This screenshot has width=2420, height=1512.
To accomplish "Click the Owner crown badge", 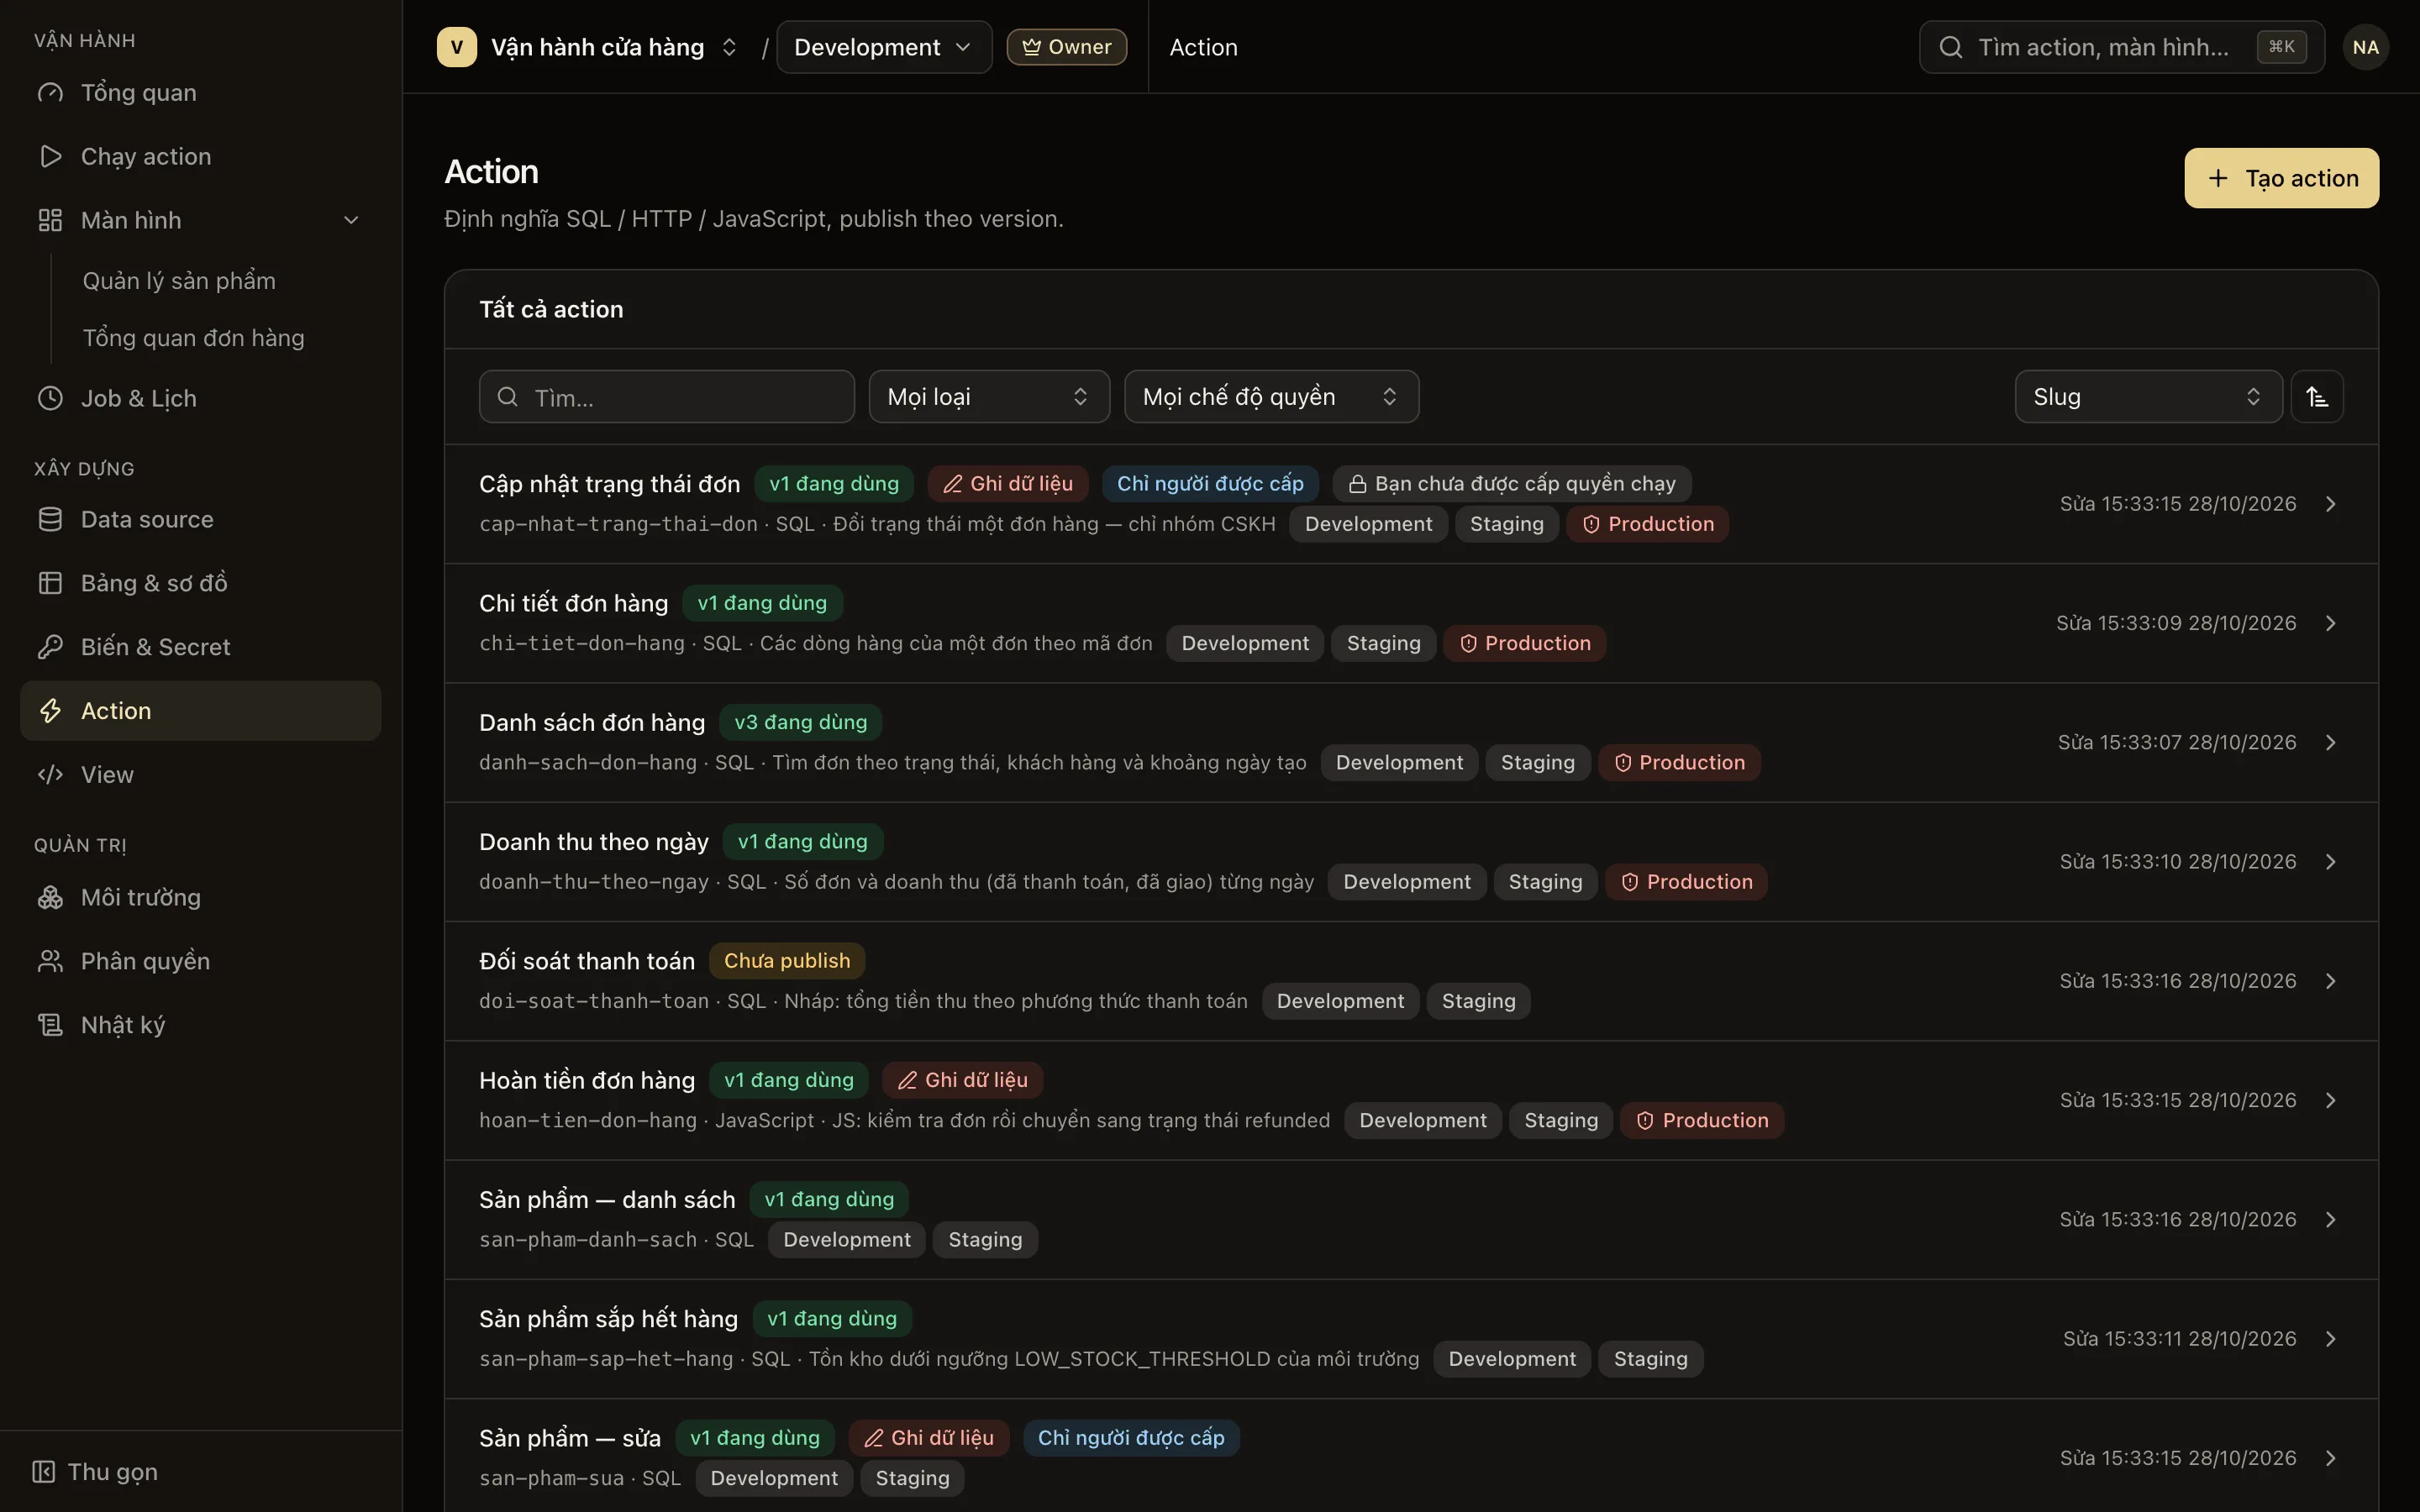I will click(x=1066, y=47).
